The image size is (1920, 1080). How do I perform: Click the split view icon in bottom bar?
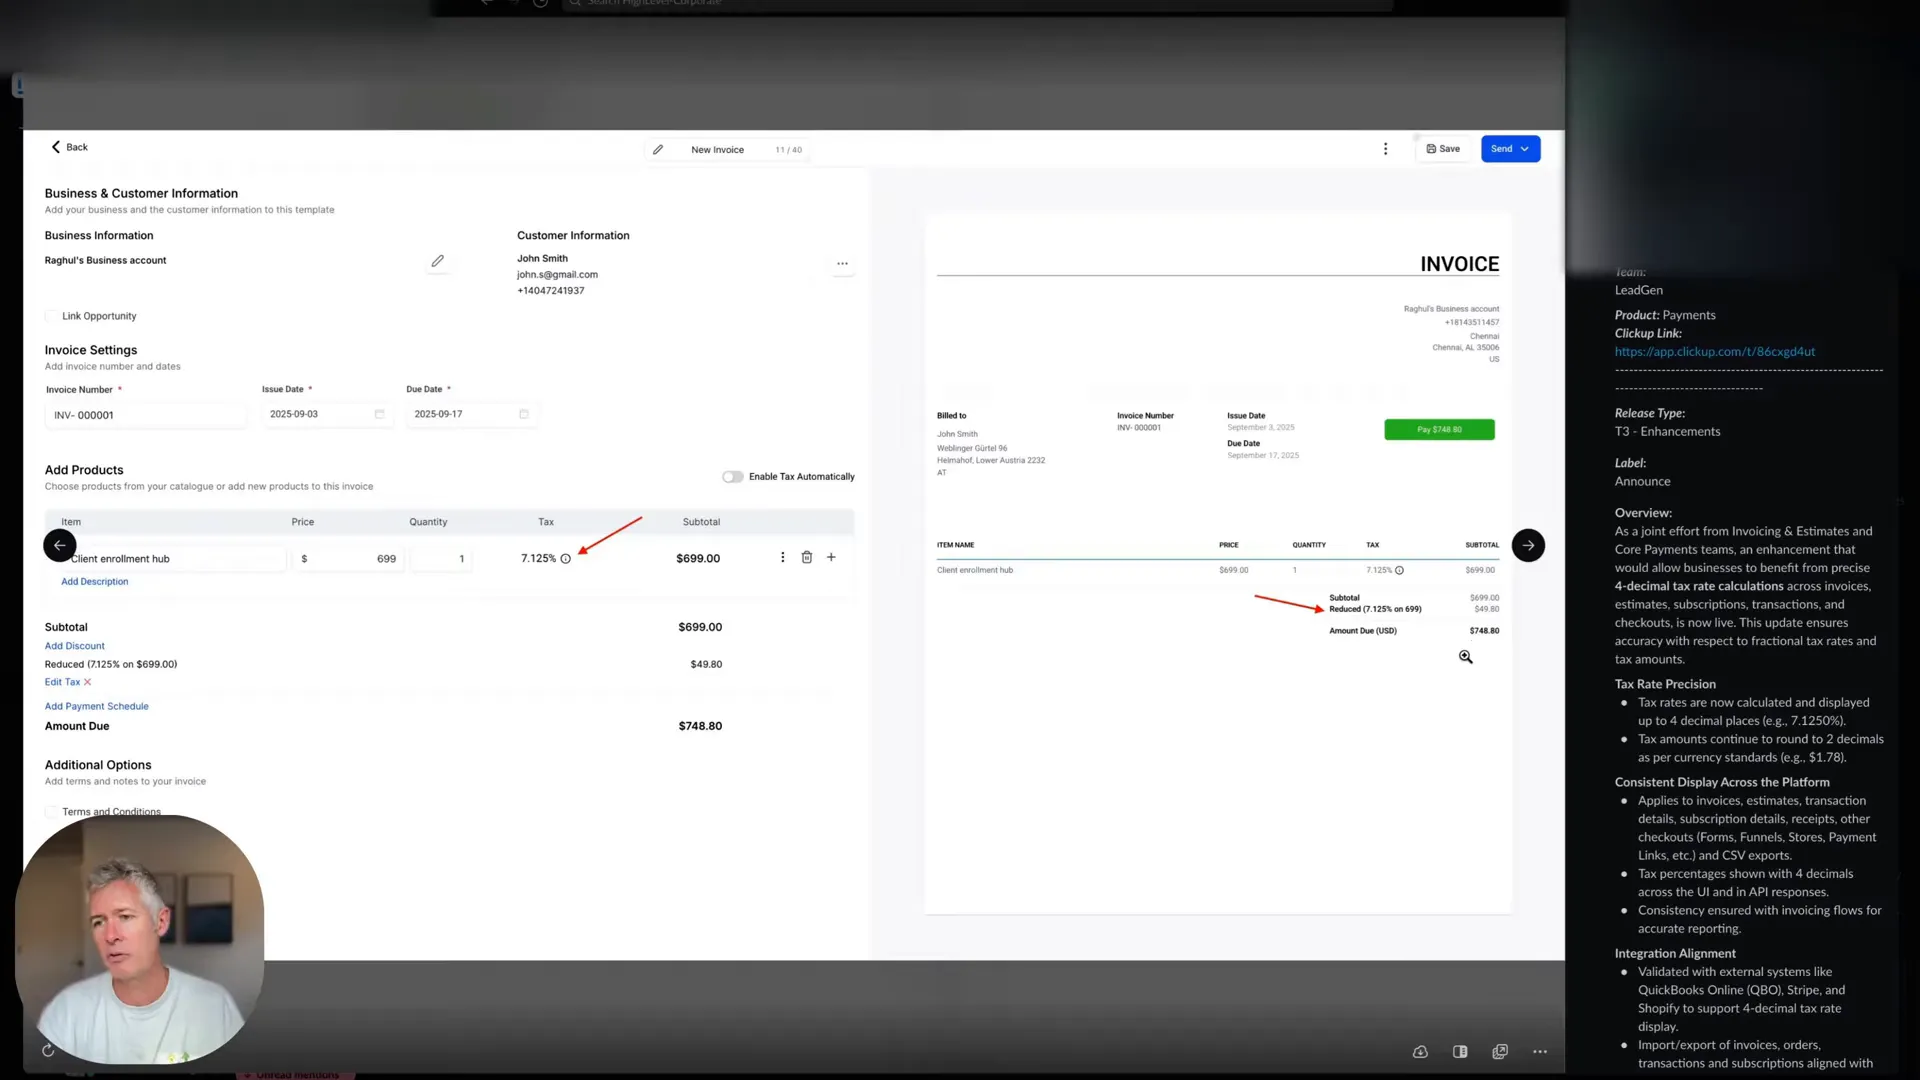click(1460, 1052)
